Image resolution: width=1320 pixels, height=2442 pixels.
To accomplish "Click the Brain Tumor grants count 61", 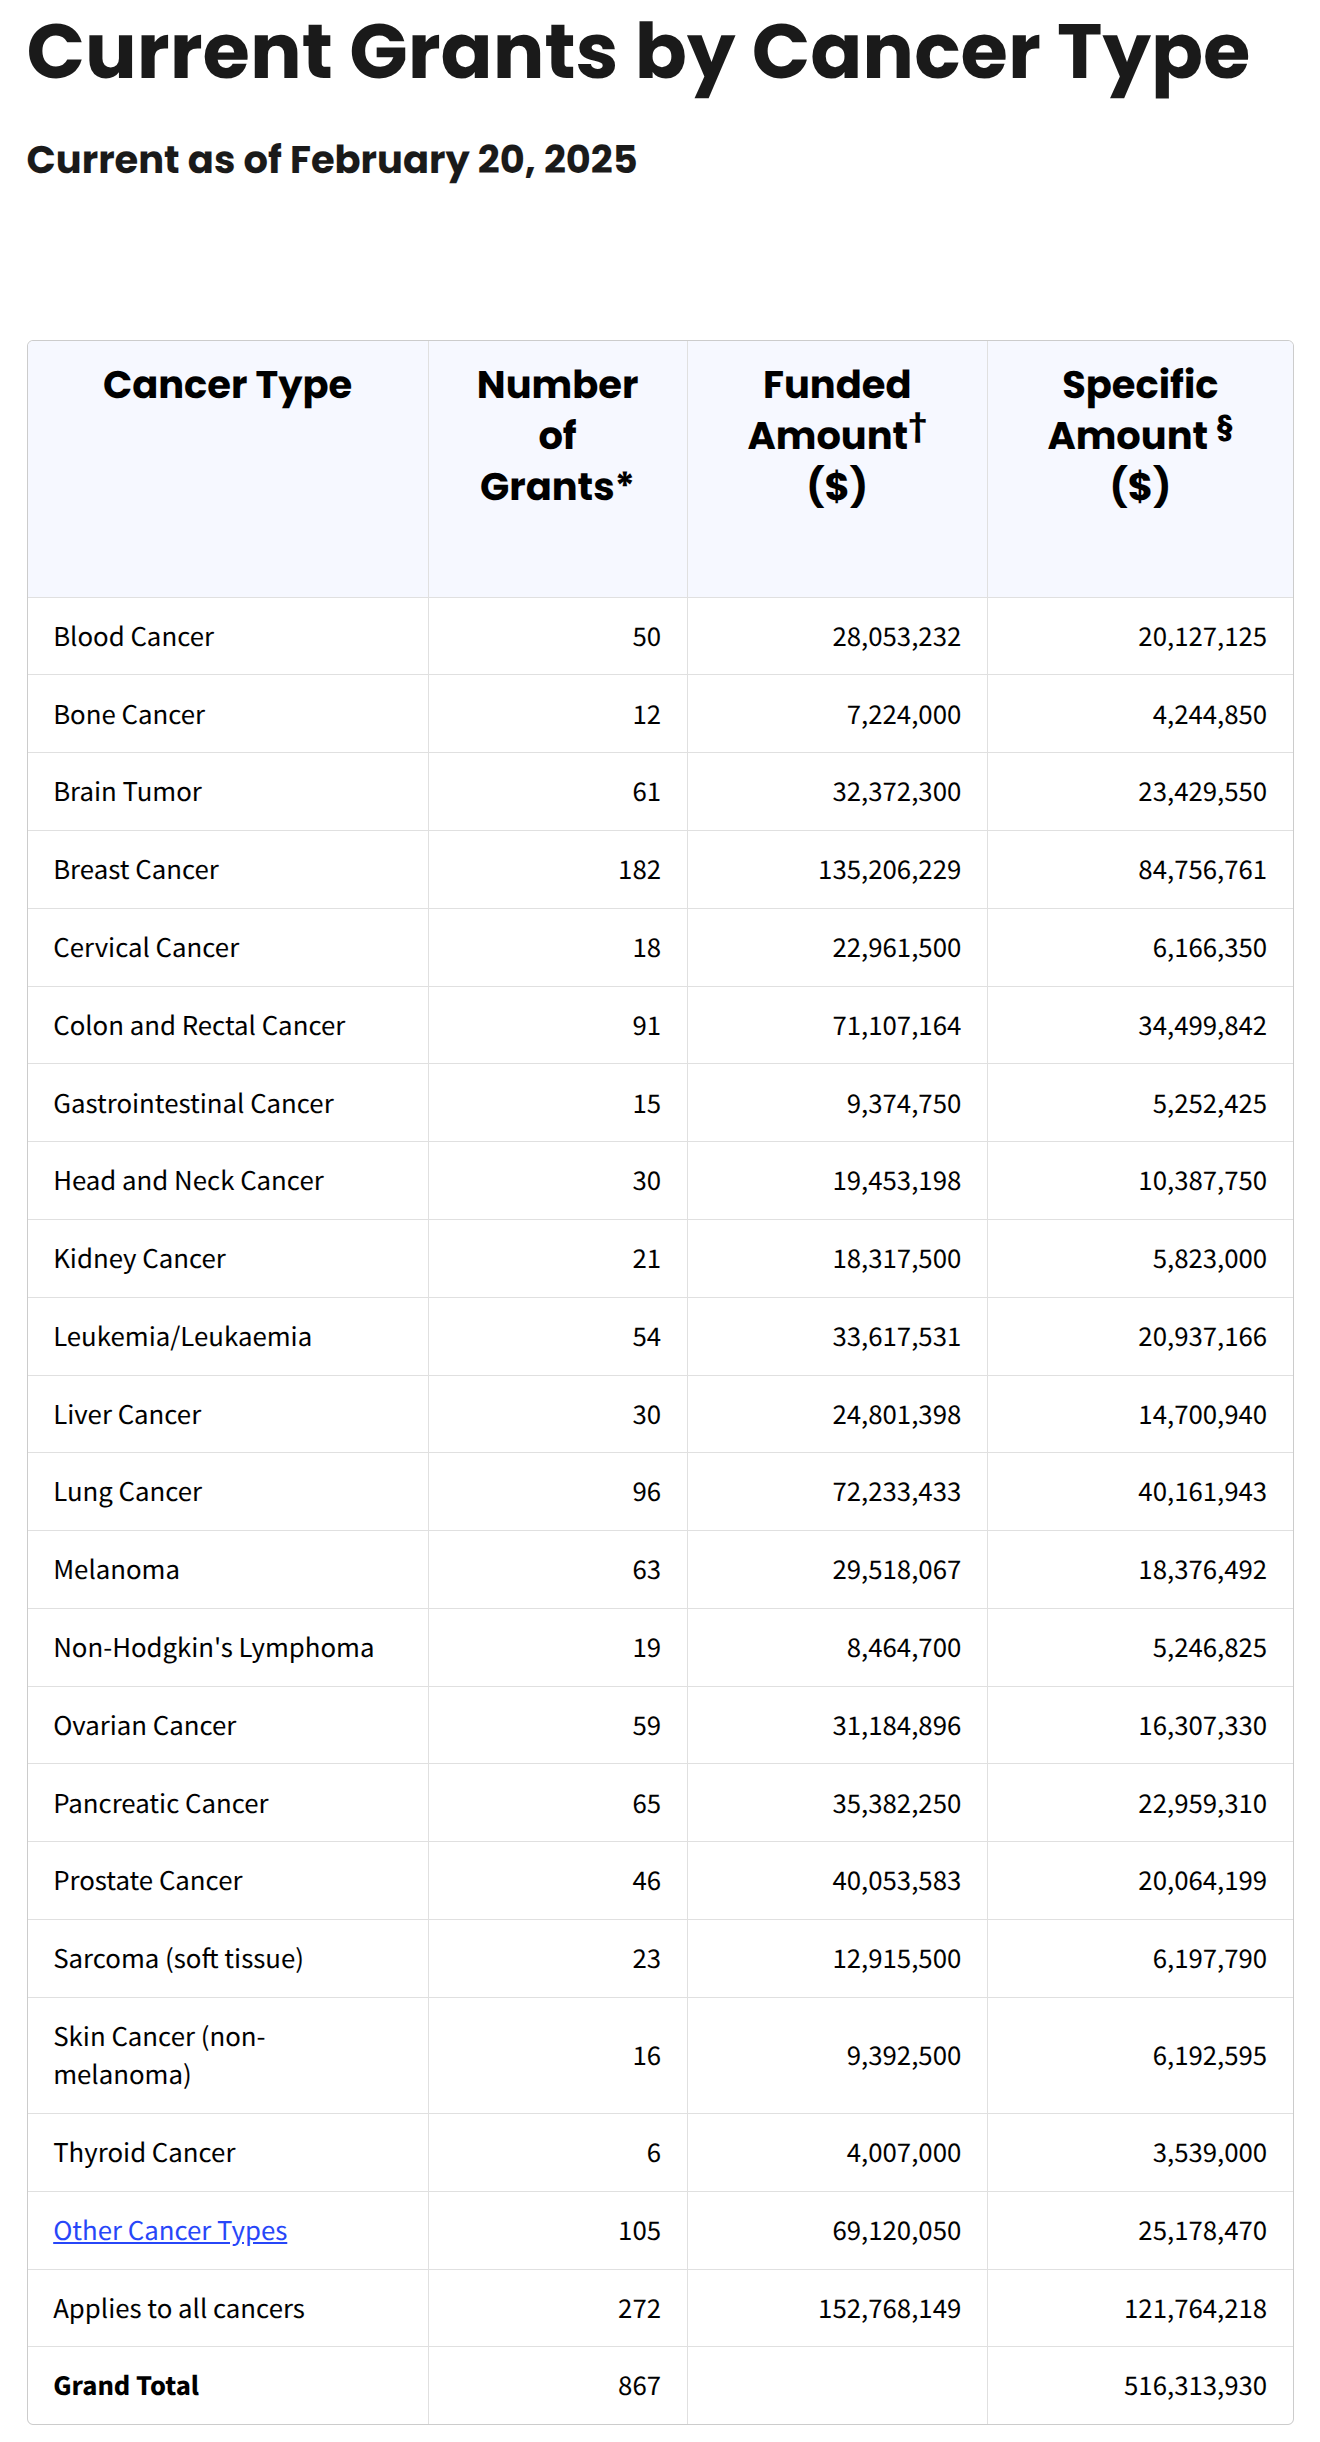I will point(646,792).
